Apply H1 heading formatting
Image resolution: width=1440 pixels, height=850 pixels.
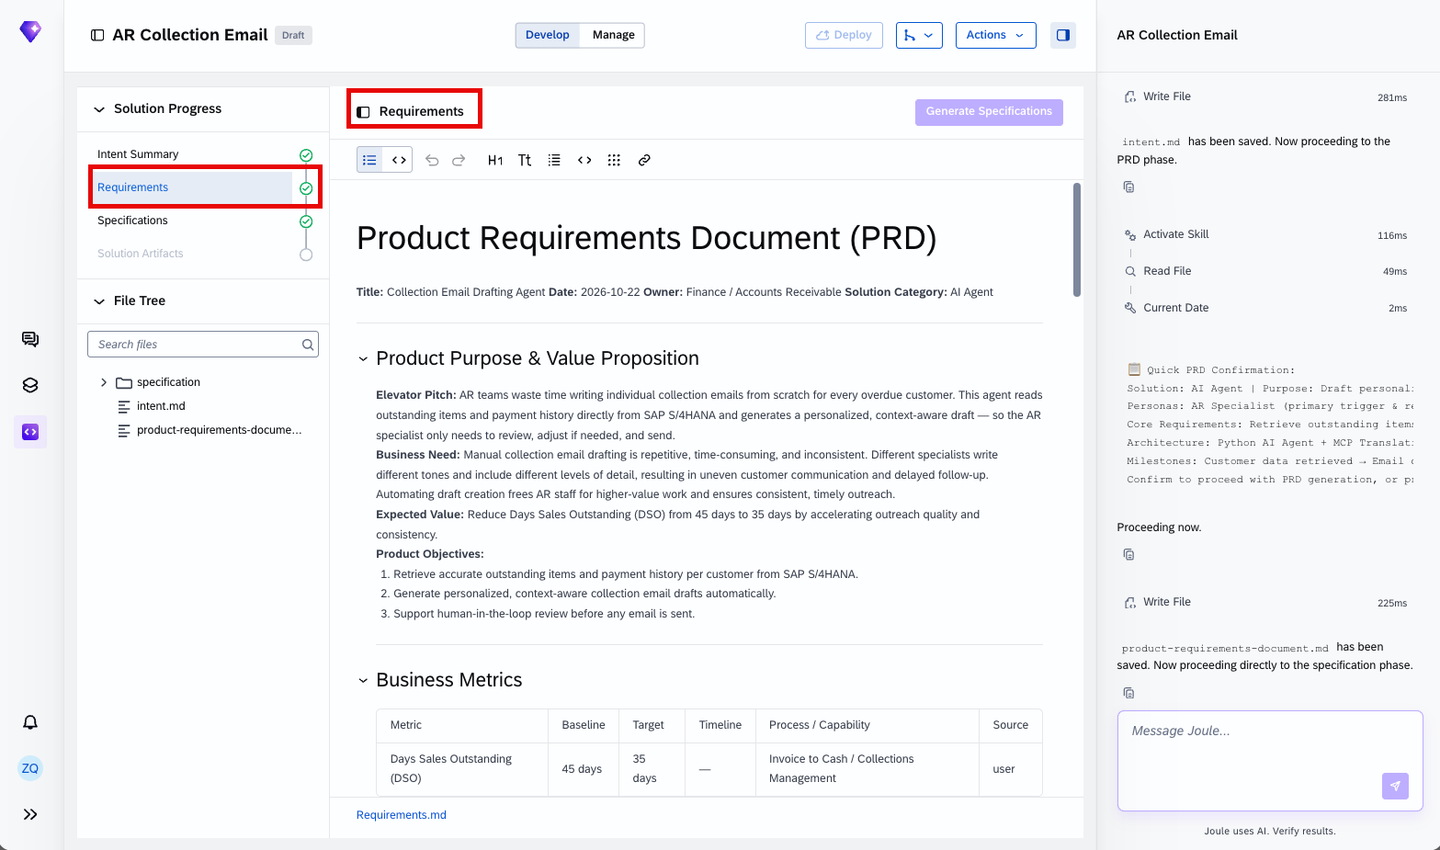(x=495, y=160)
